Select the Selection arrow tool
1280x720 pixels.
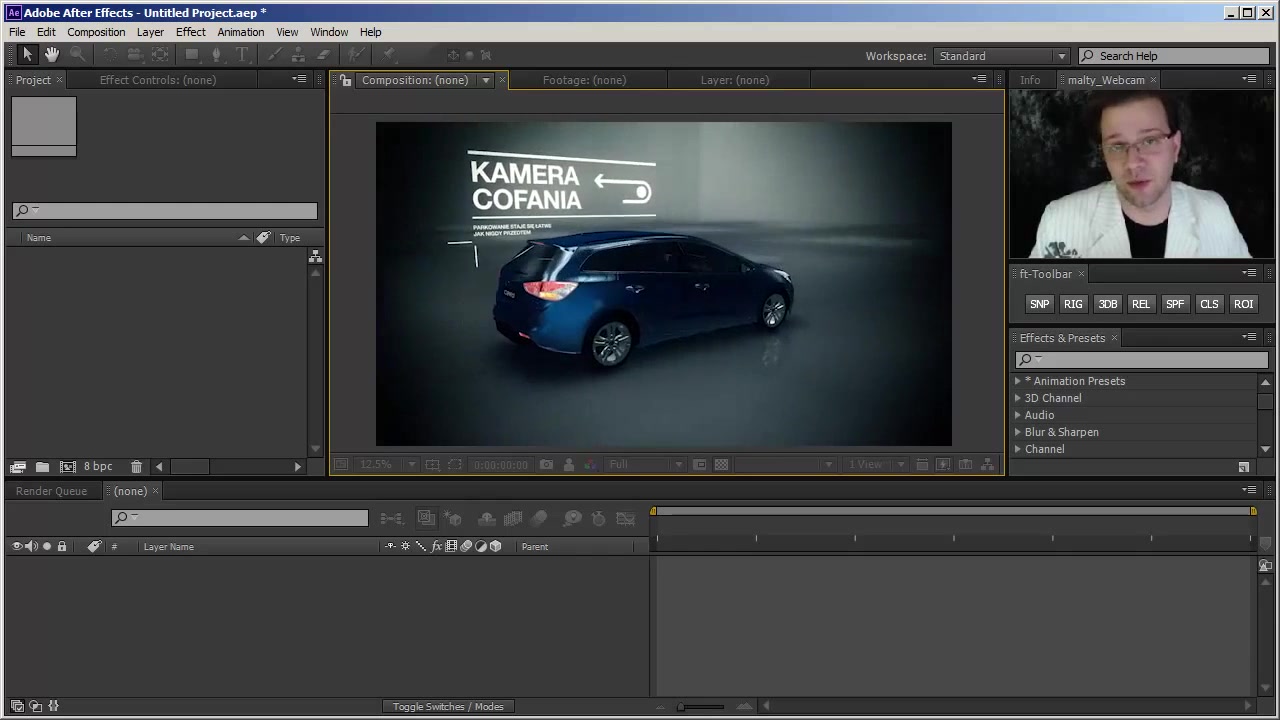pos(27,55)
